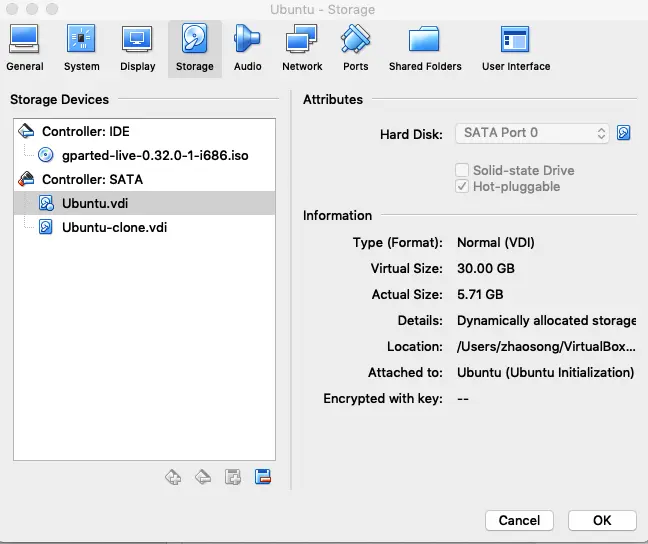Select Controller: IDE in the tree
Image resolution: width=648 pixels, height=544 pixels.
(x=144, y=131)
